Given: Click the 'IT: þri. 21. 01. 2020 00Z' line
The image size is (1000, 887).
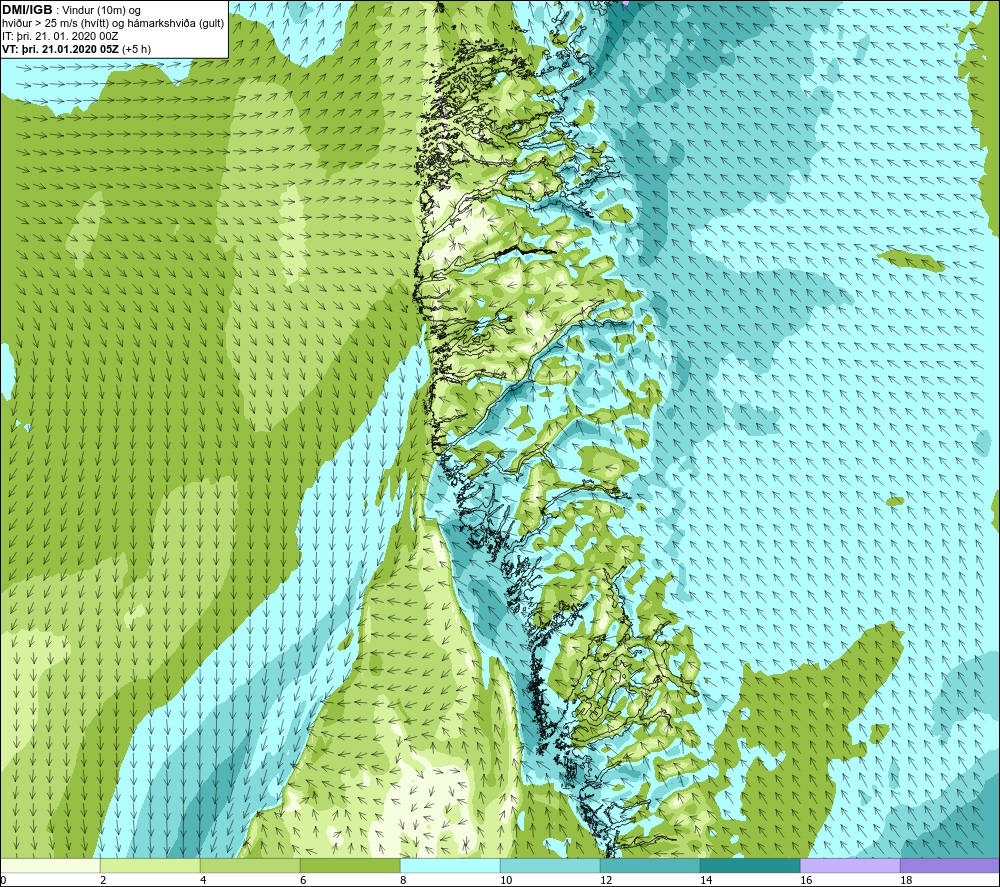Looking at the screenshot, I should 60,36.
